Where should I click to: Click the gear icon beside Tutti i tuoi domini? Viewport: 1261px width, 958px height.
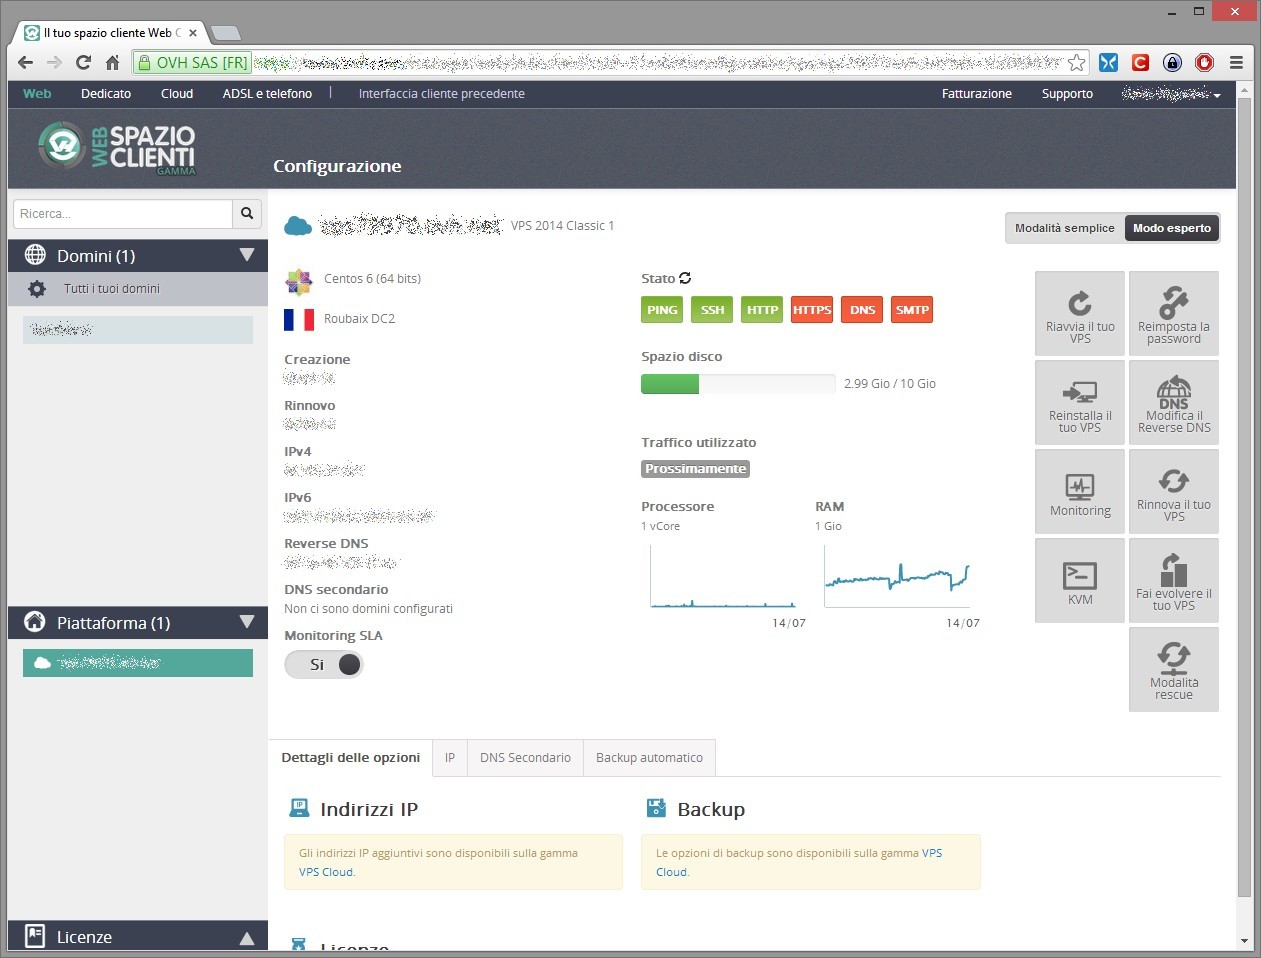[x=37, y=289]
